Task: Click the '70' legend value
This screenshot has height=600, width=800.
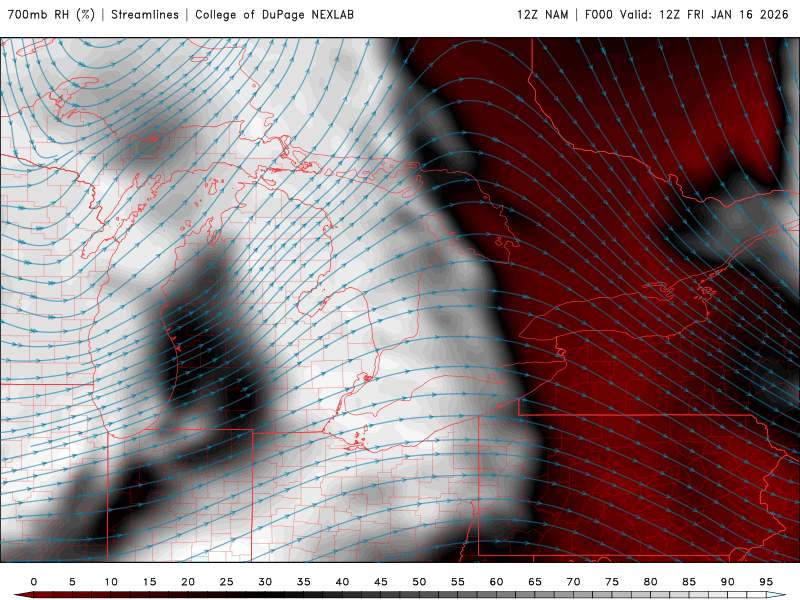Action: (x=573, y=582)
